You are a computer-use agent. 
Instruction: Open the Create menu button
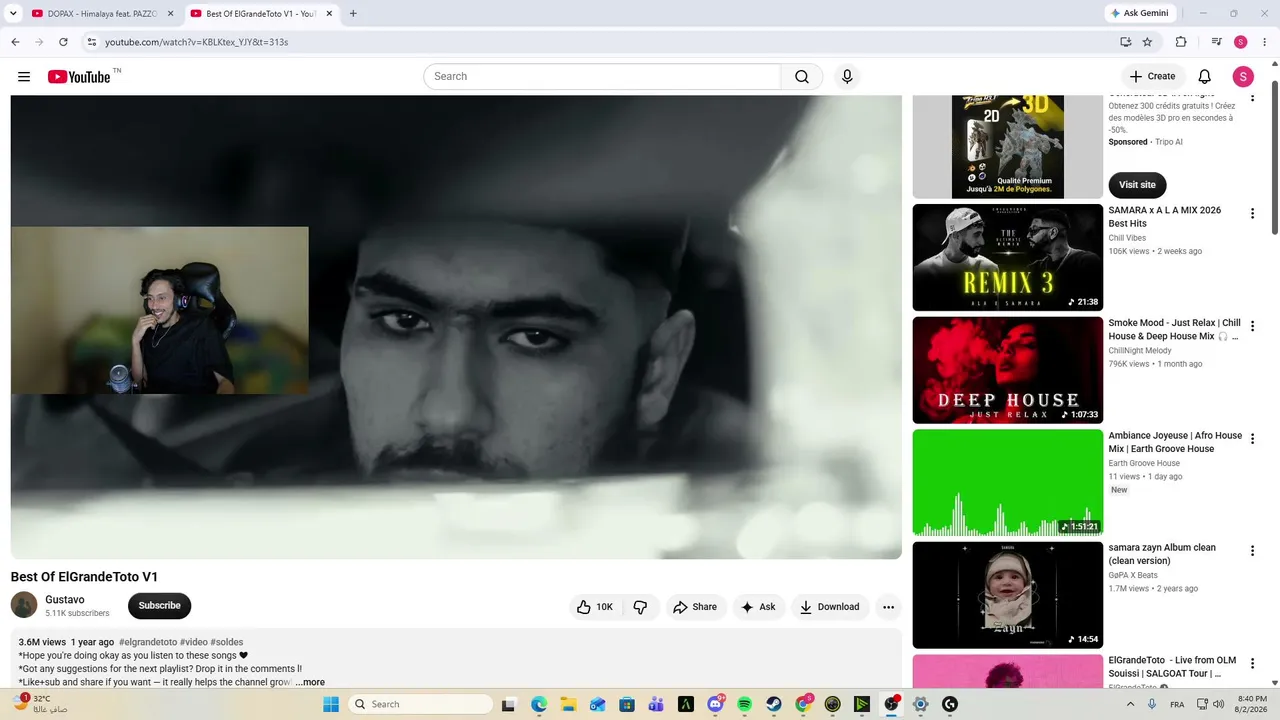pos(1152,77)
